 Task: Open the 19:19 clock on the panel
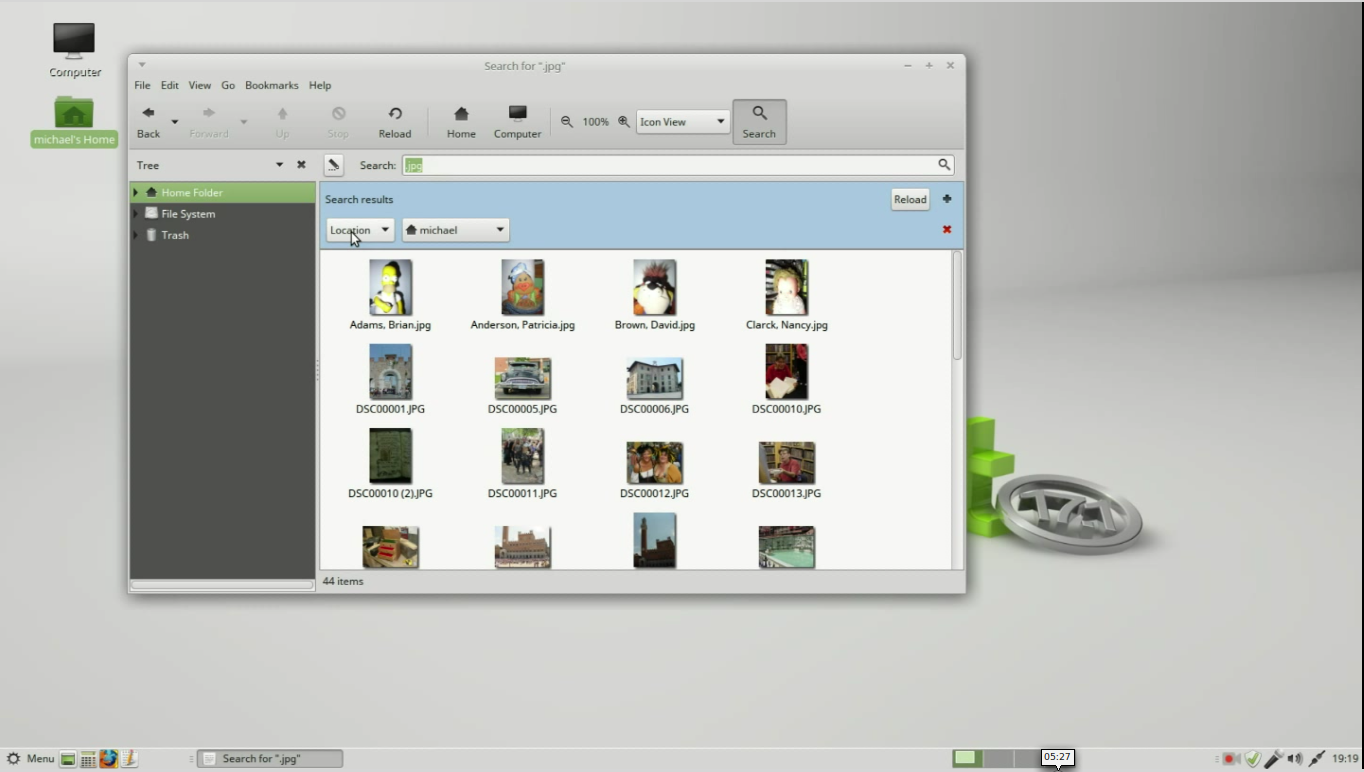coord(1345,759)
